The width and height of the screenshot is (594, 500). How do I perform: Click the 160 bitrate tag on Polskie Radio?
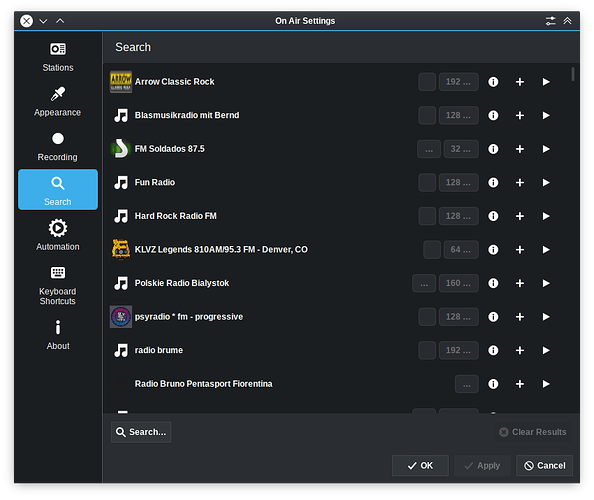coord(458,283)
